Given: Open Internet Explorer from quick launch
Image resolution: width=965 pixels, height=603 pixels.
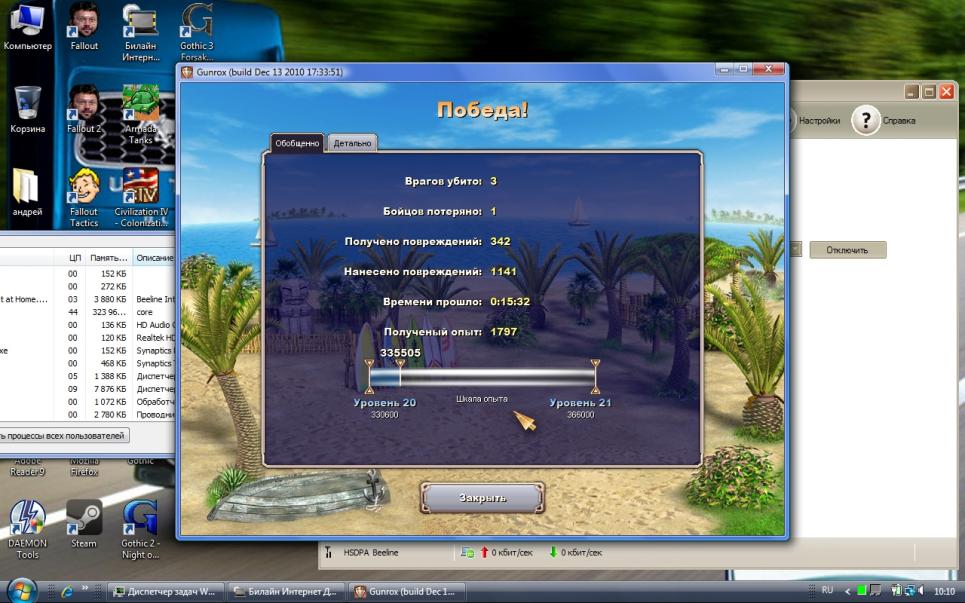Looking at the screenshot, I should [x=66, y=591].
